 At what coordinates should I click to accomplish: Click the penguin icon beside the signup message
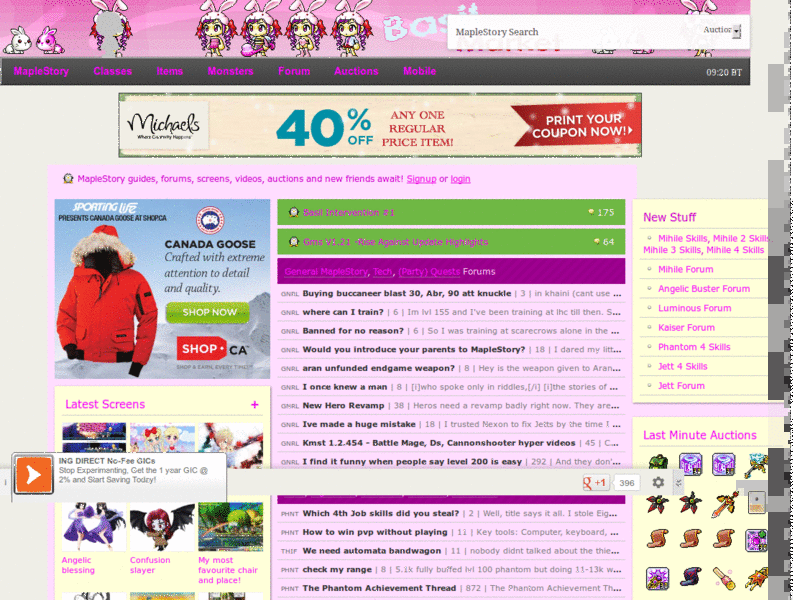68,179
